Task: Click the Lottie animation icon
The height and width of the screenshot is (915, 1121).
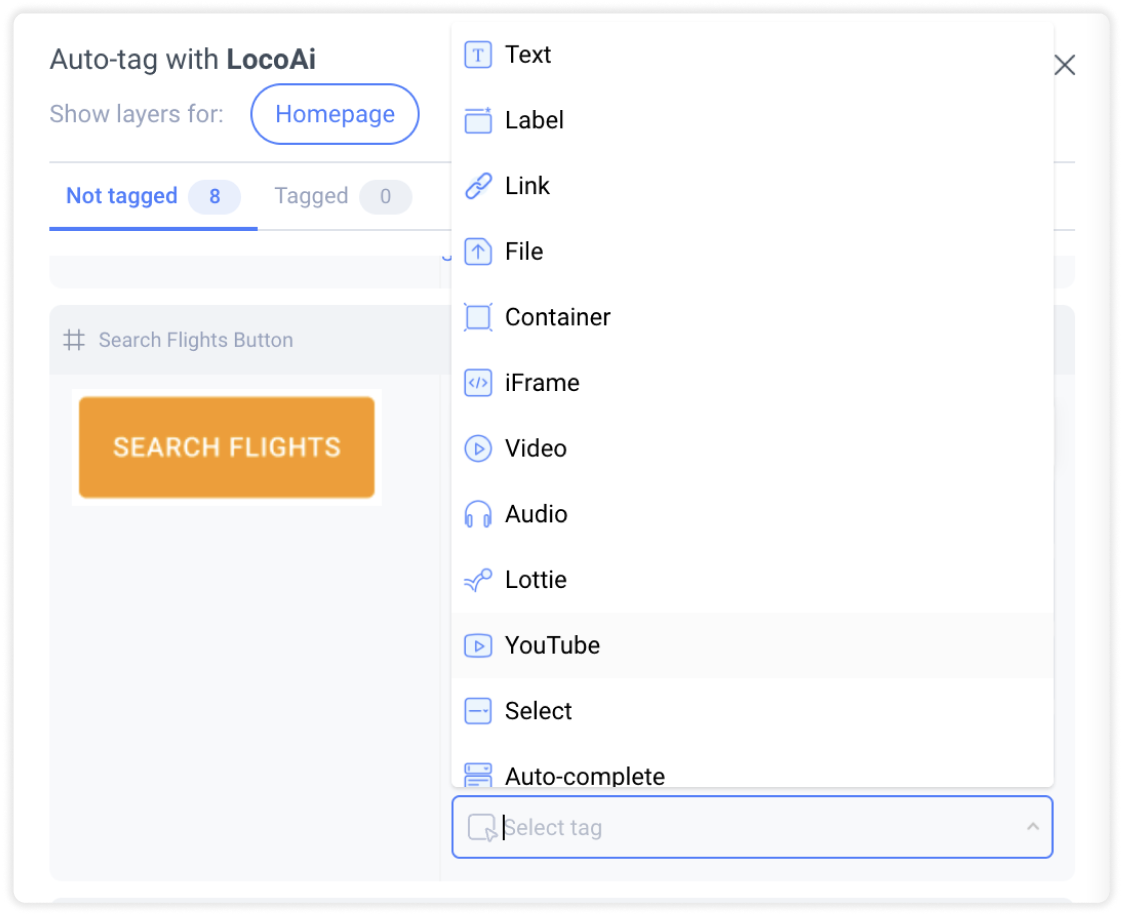Action: [x=478, y=580]
